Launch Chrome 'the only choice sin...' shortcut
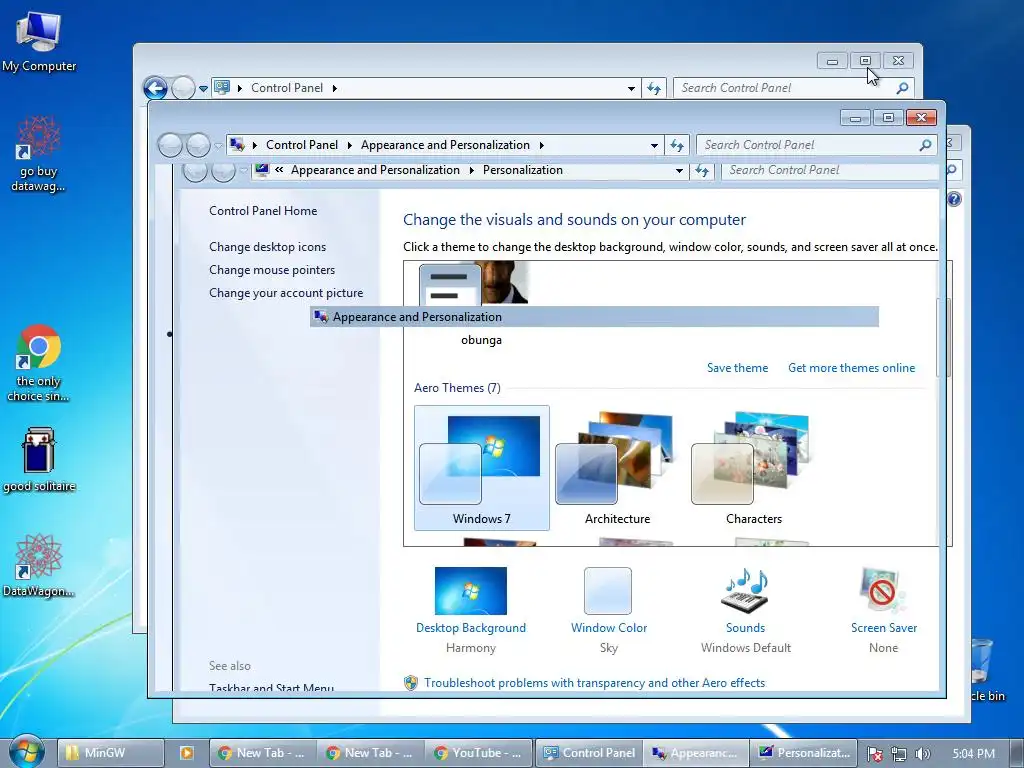Viewport: 1024px width, 768px height. pyautogui.click(x=38, y=364)
